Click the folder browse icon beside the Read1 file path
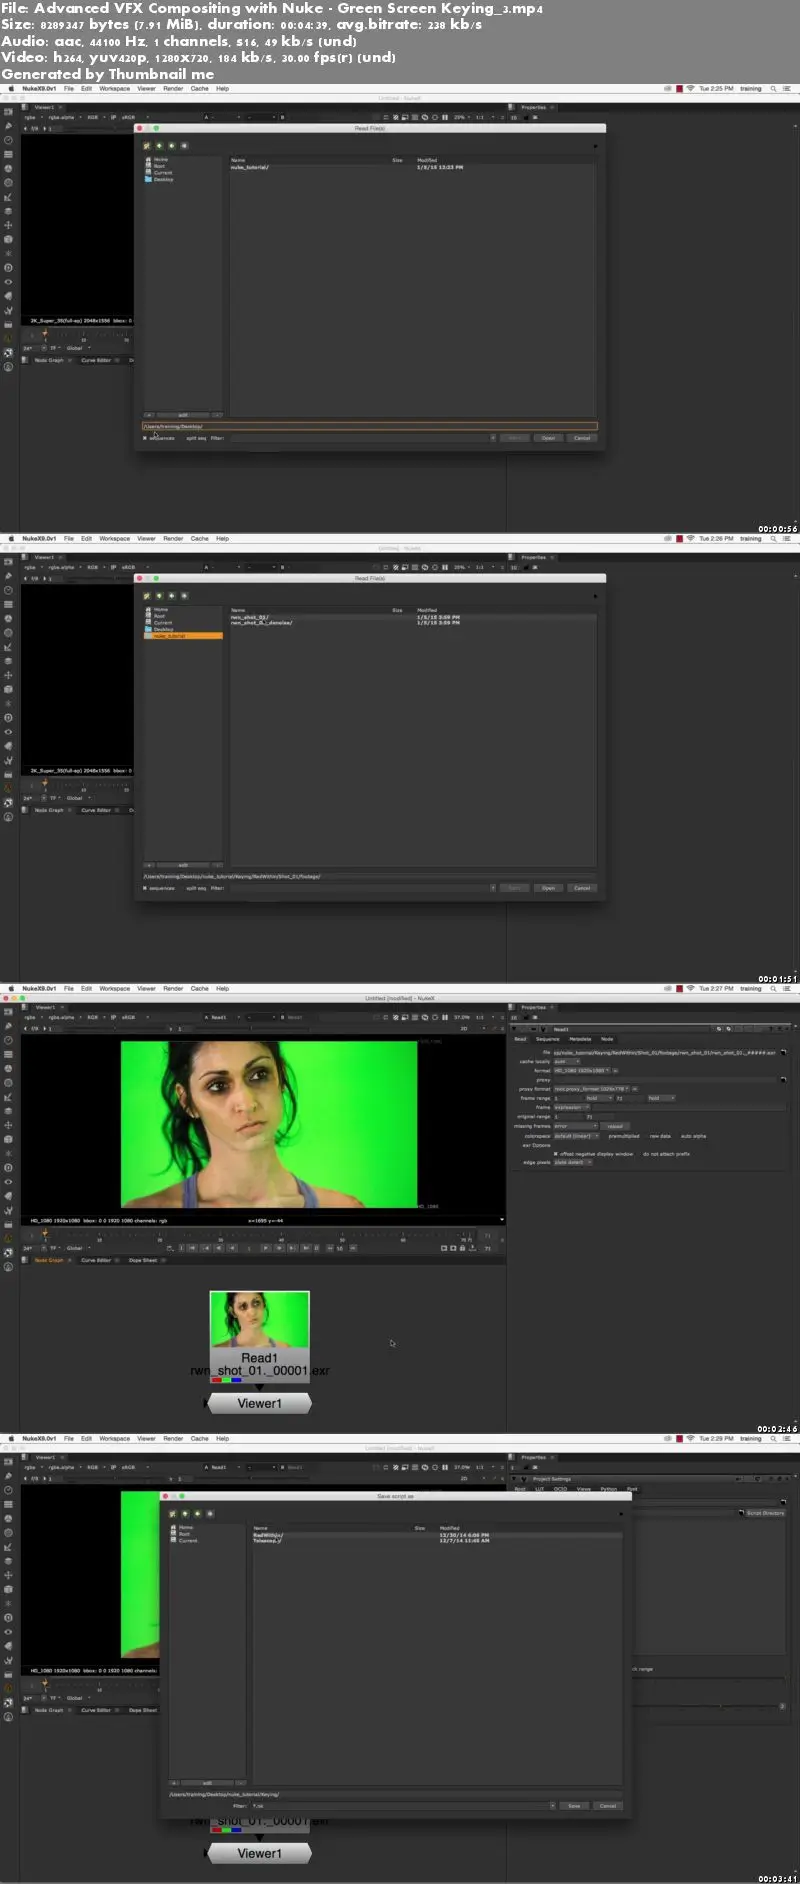Image resolution: width=800 pixels, height=1884 pixels. [783, 1052]
